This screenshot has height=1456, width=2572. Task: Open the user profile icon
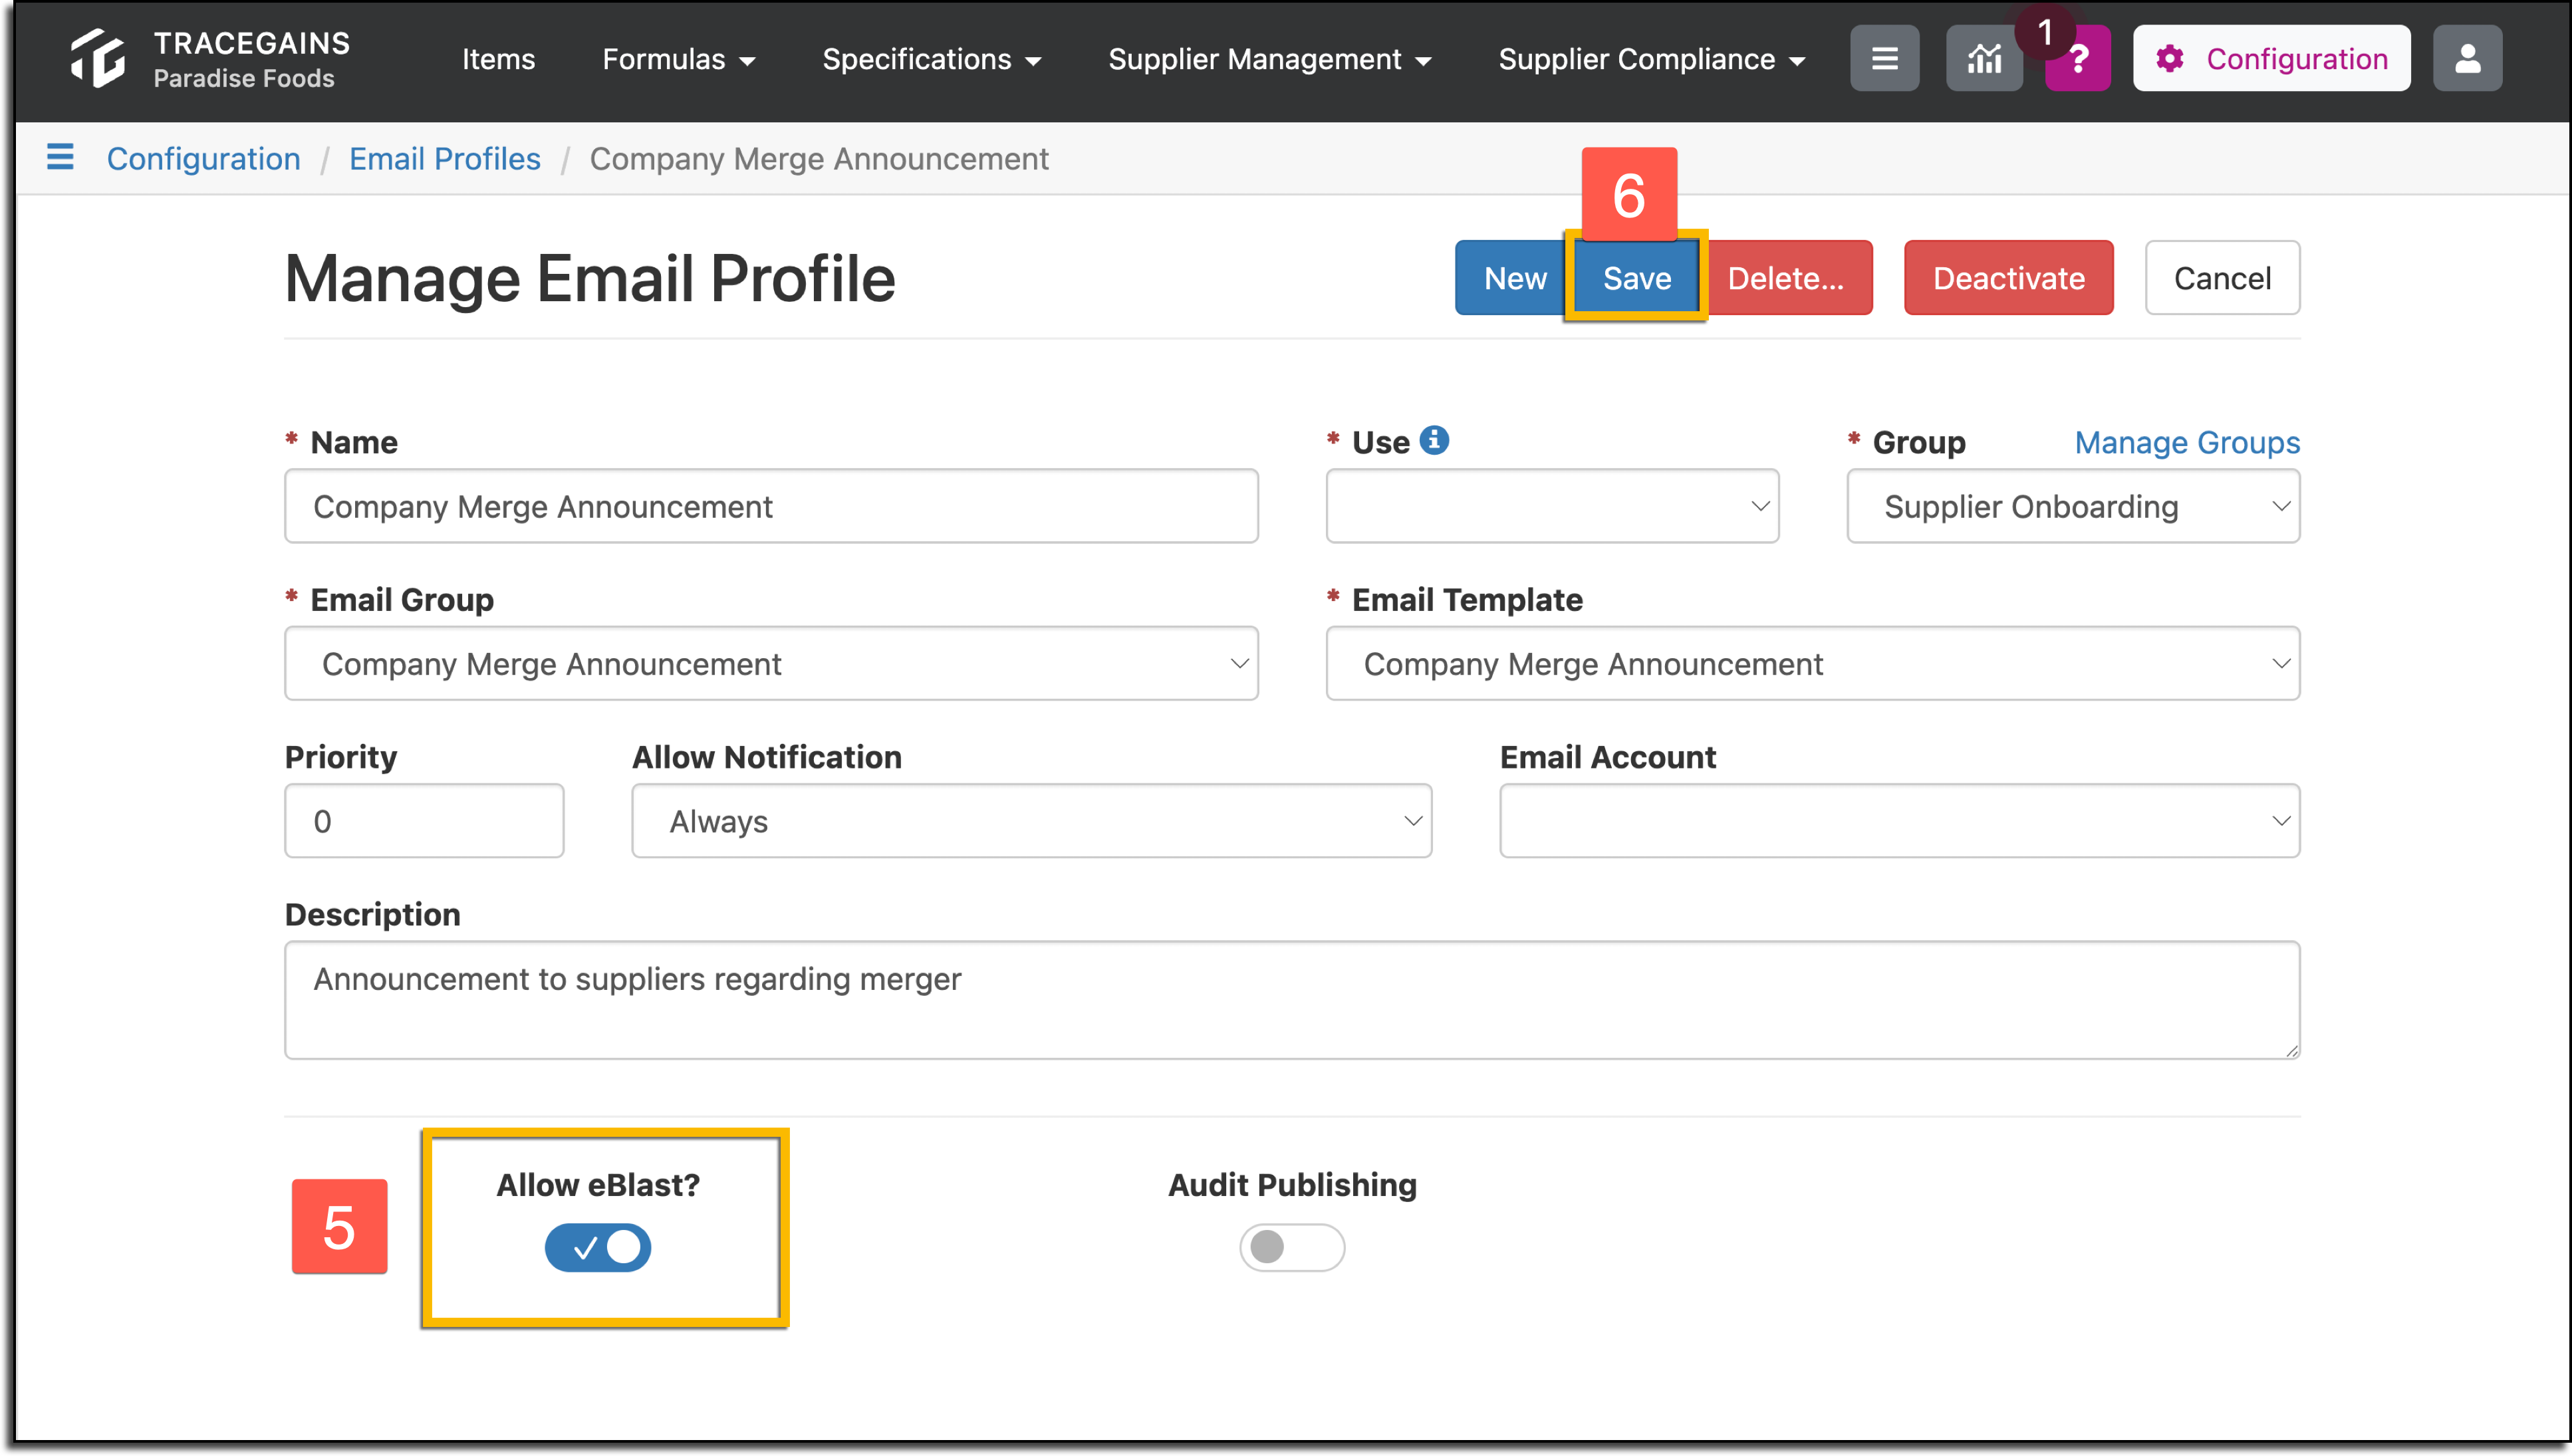tap(2467, 59)
